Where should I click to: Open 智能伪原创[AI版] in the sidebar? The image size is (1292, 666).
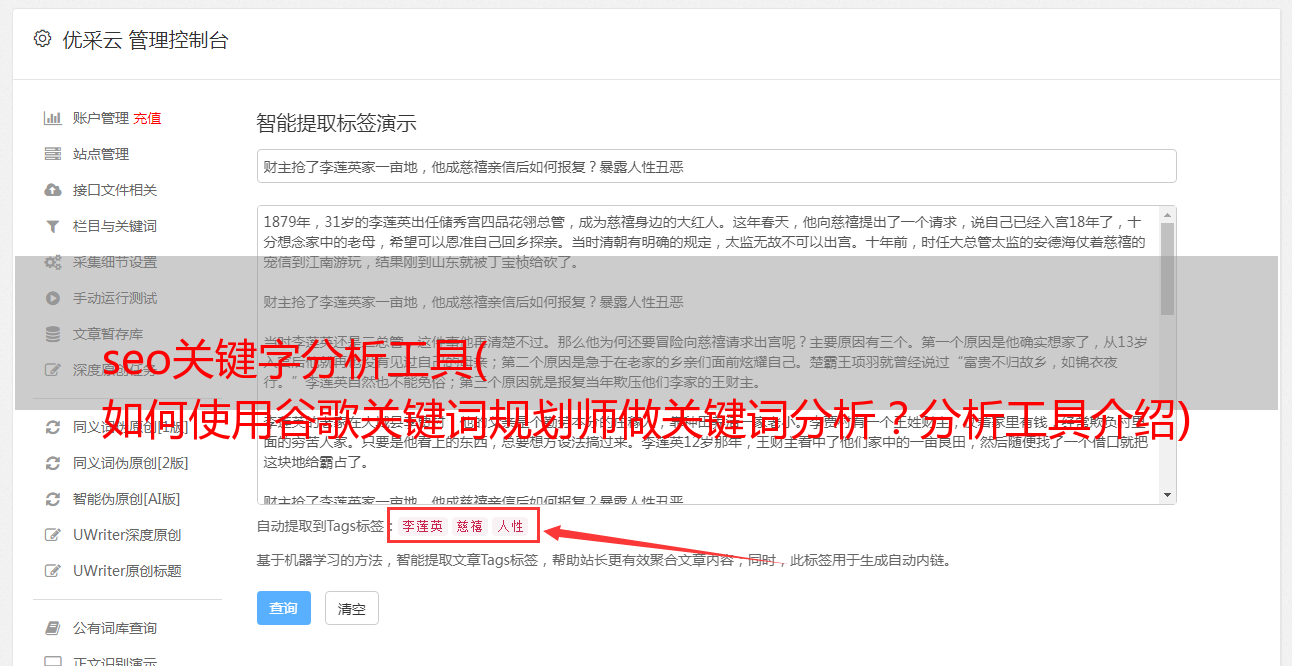click(x=126, y=499)
